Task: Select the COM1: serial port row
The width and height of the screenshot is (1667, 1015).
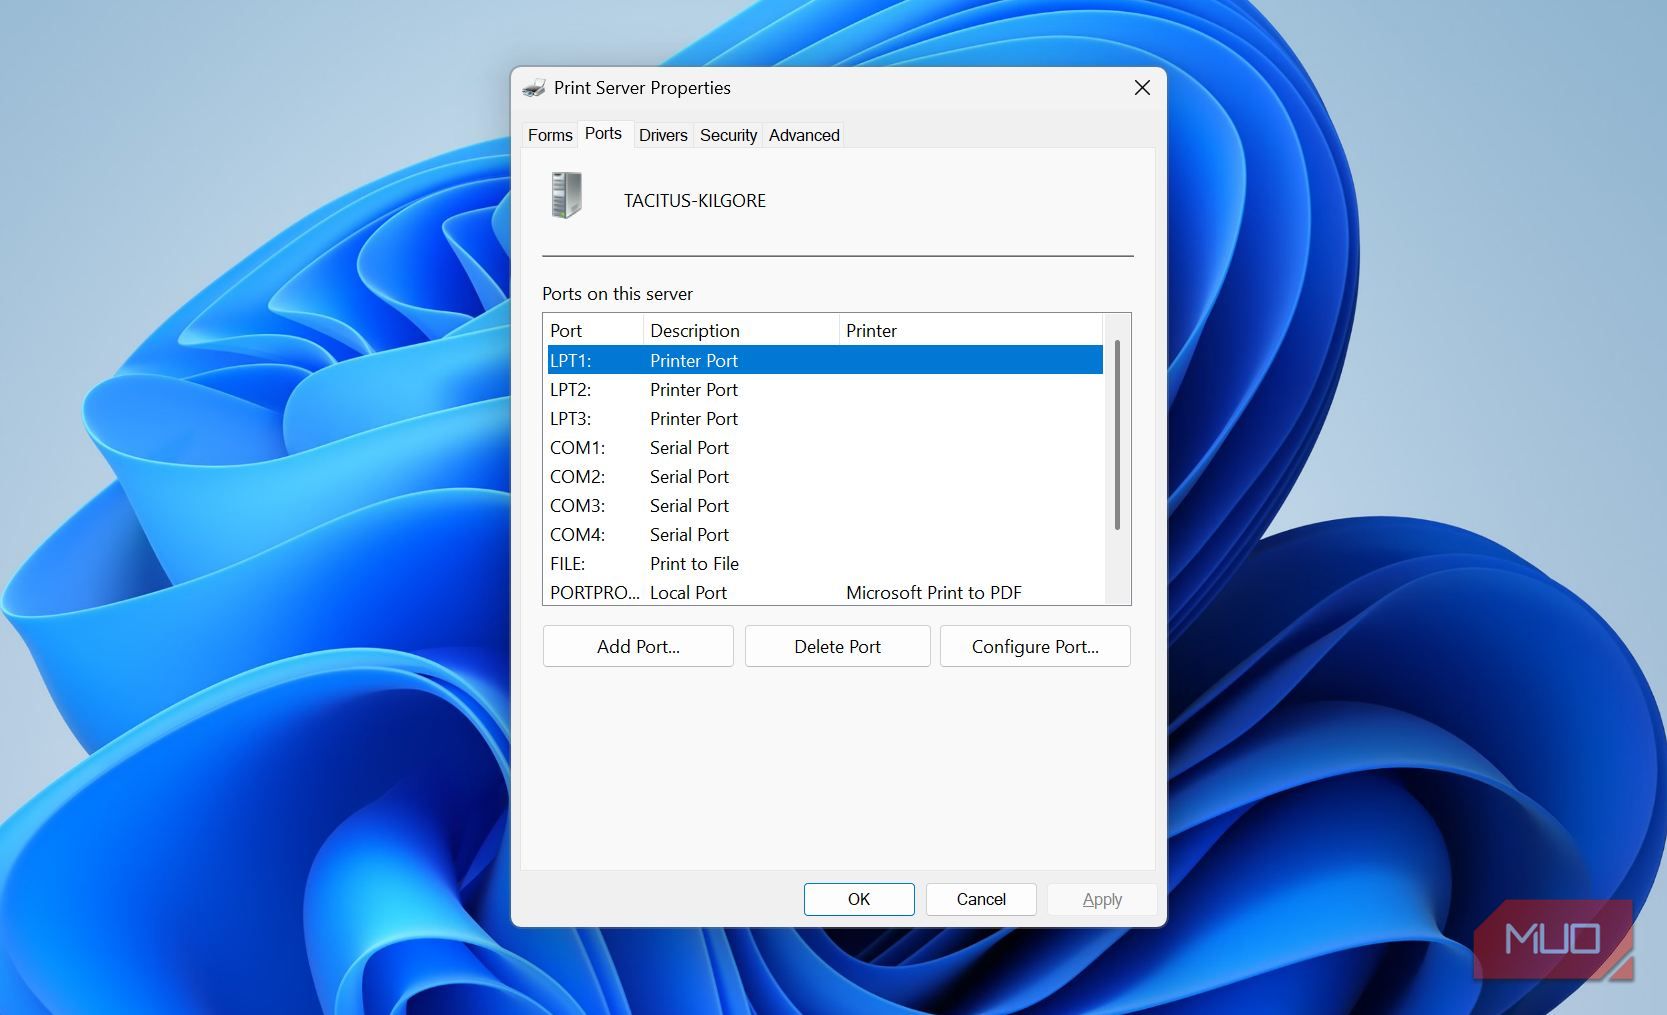Action: click(x=825, y=447)
